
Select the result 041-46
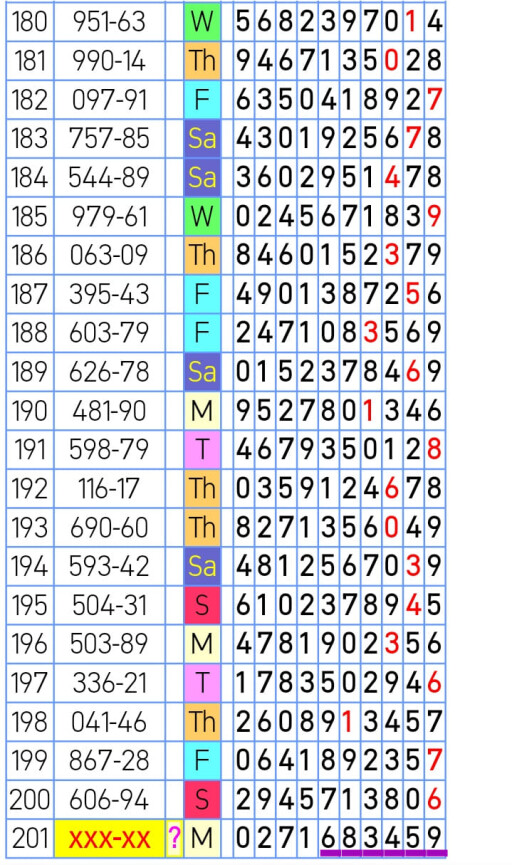(x=110, y=722)
